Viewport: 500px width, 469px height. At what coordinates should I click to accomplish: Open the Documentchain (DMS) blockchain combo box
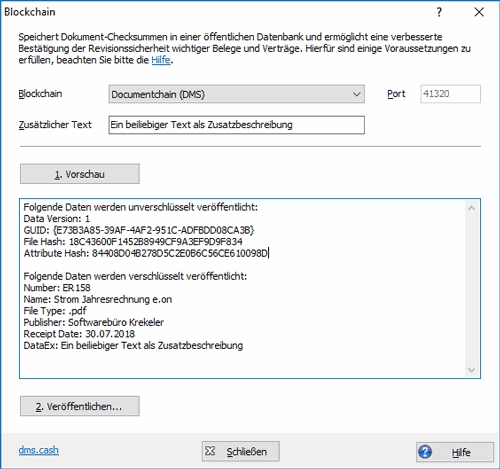click(236, 94)
